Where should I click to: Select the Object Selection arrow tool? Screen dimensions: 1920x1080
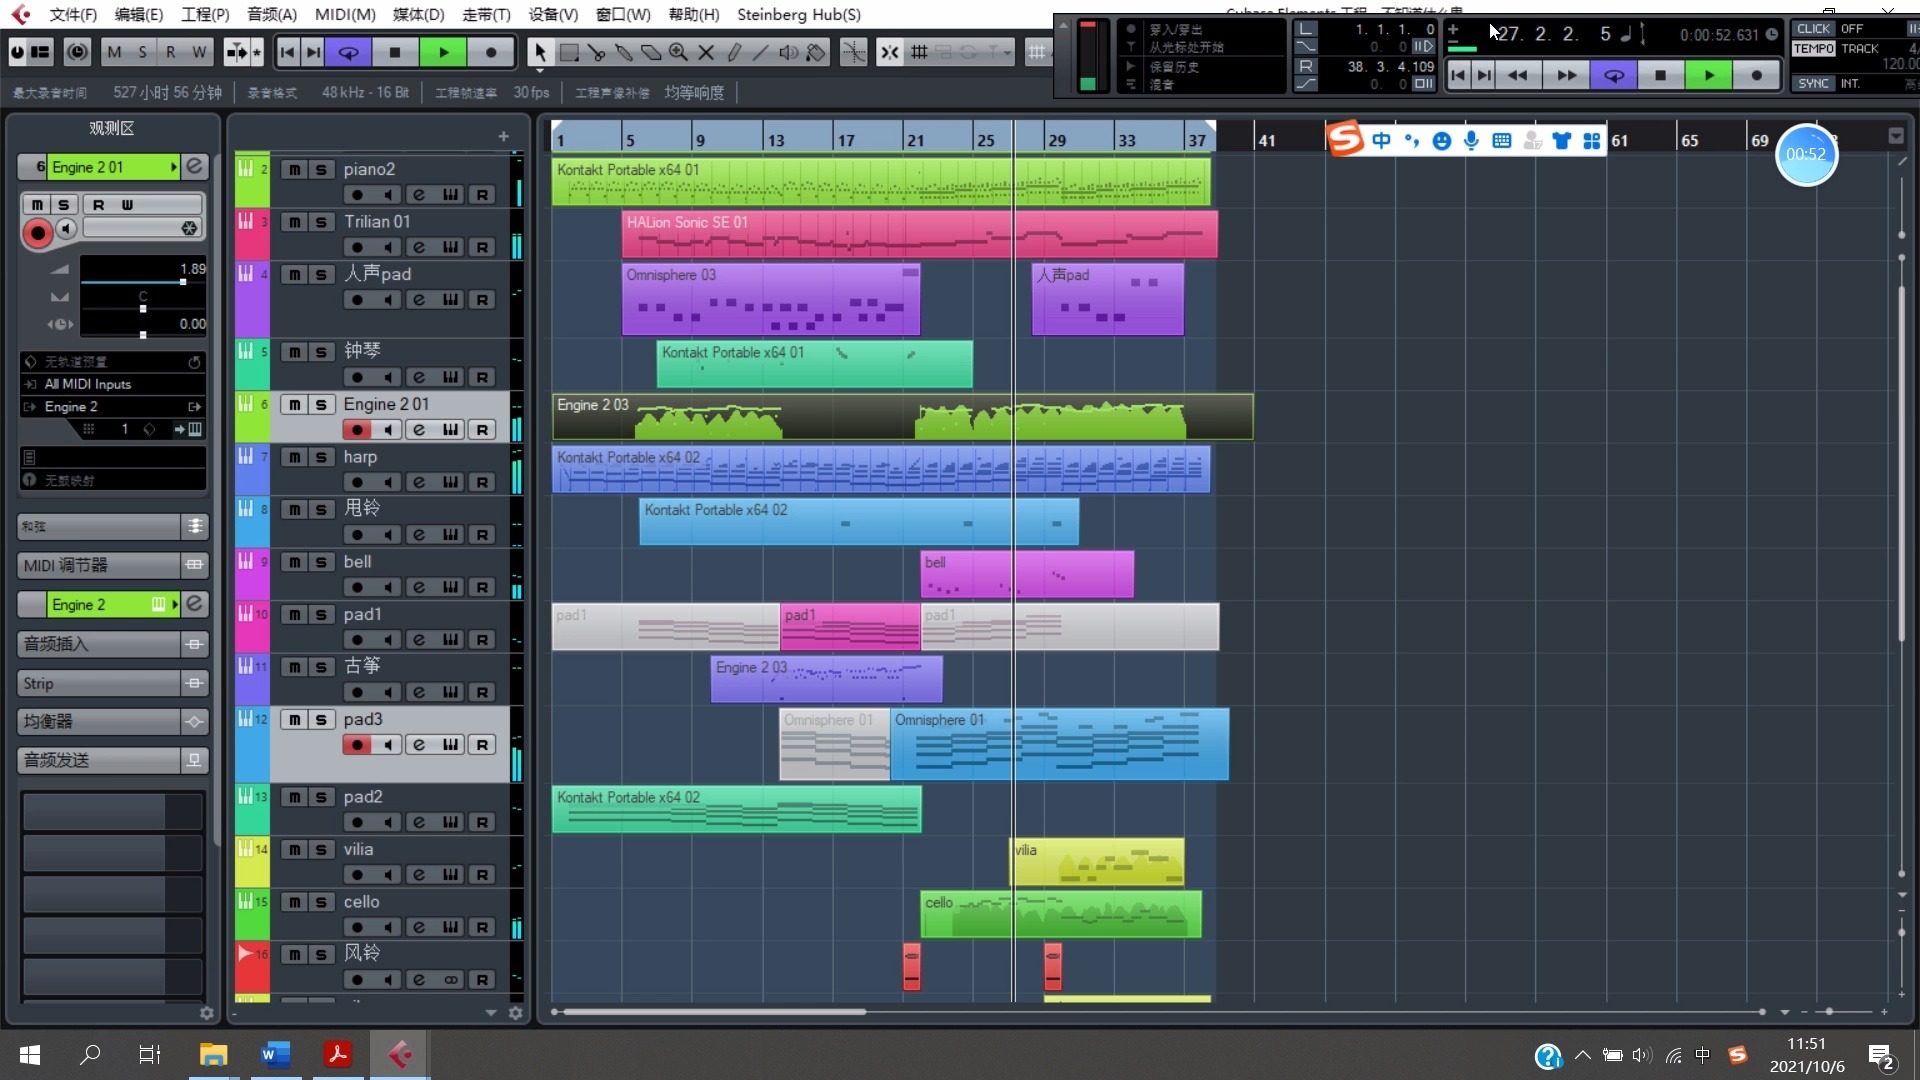[x=540, y=53]
